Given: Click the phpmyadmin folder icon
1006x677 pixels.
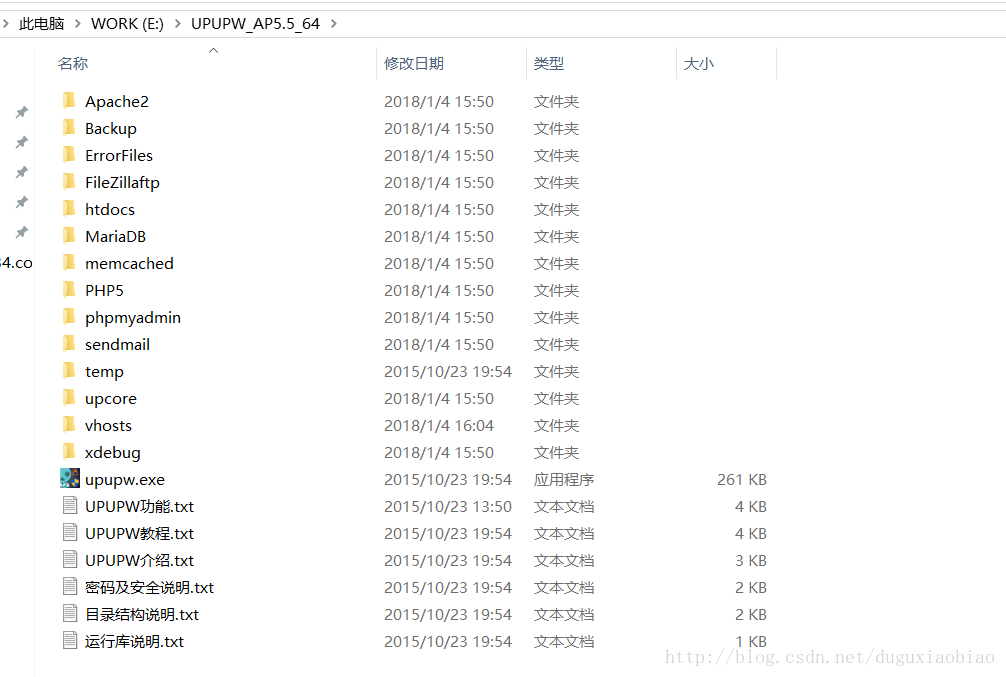Looking at the screenshot, I should [x=69, y=316].
